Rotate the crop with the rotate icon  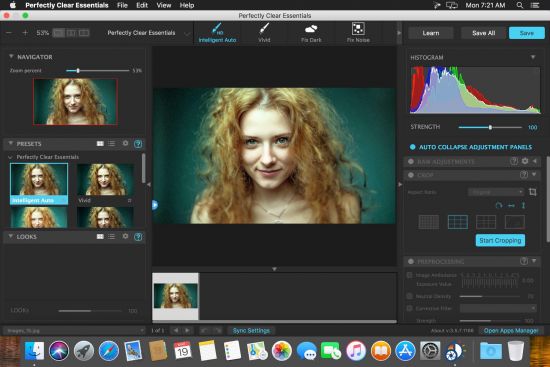click(498, 206)
